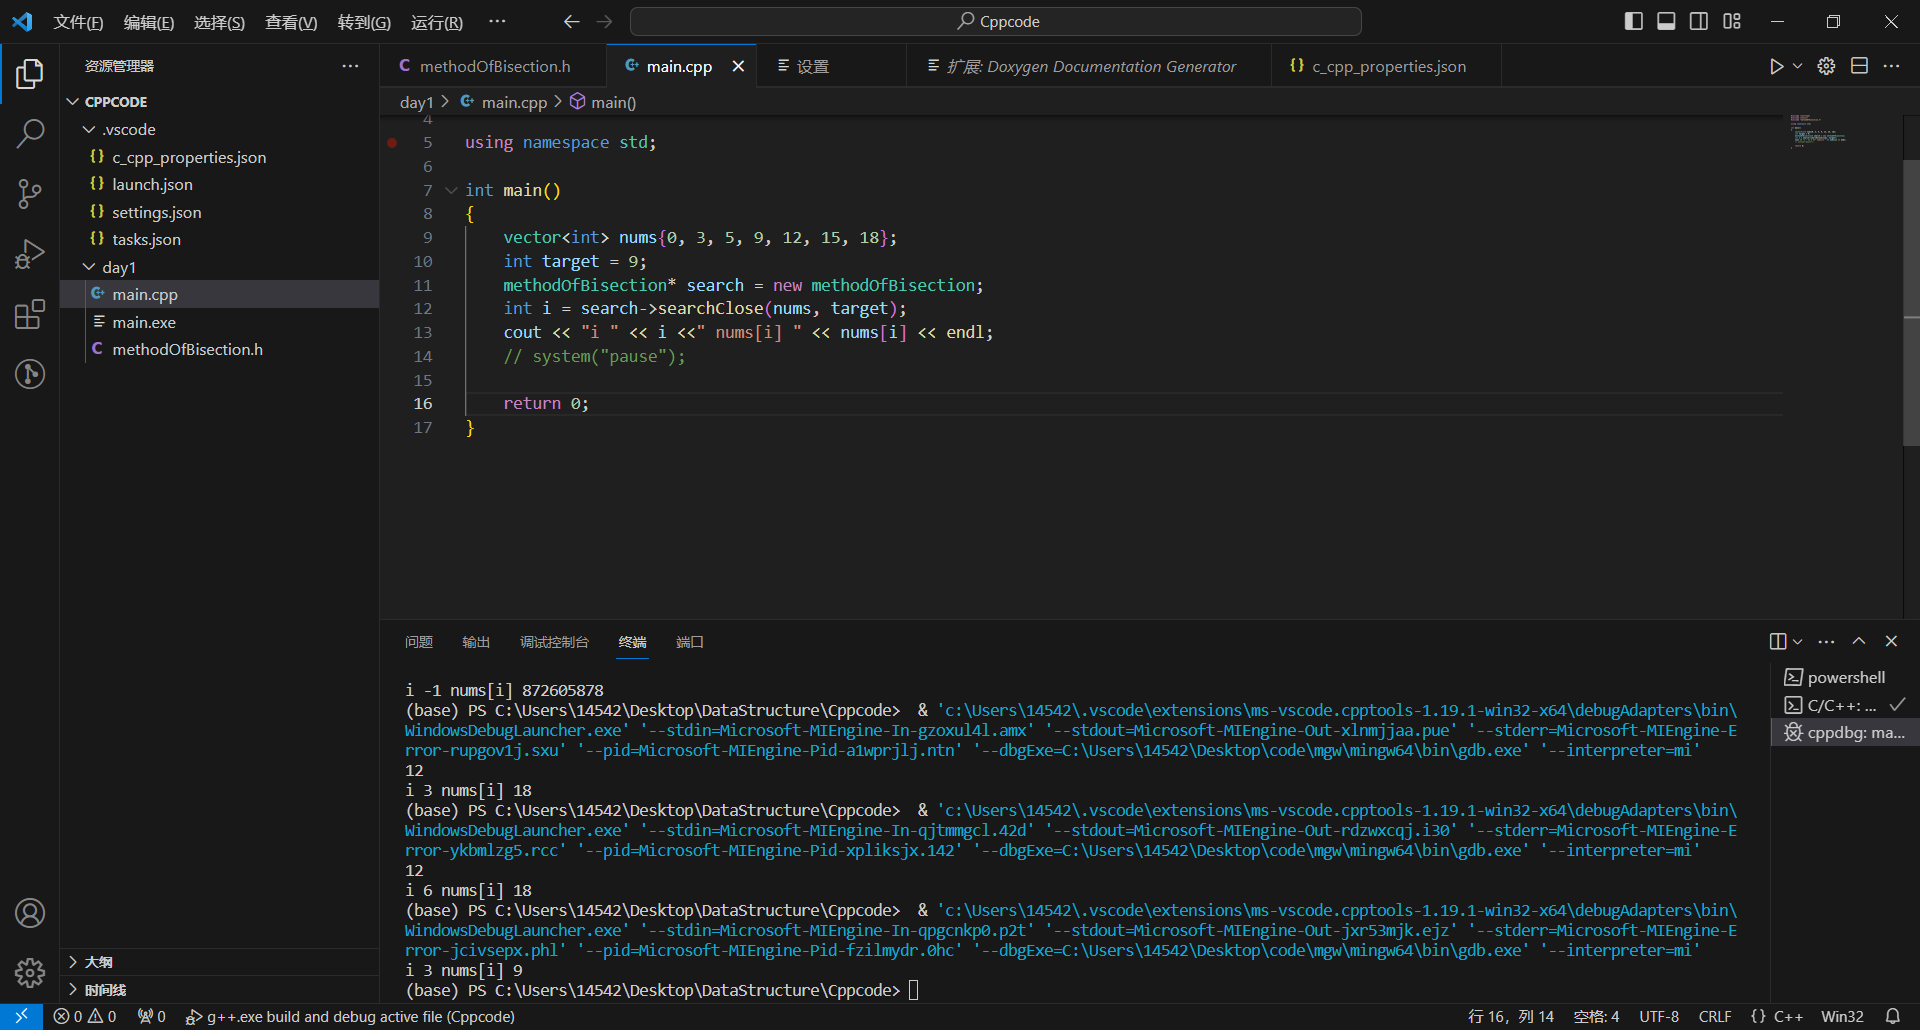Screen dimensions: 1920x1030
Task: Click the editor minimap preview
Action: (1818, 132)
